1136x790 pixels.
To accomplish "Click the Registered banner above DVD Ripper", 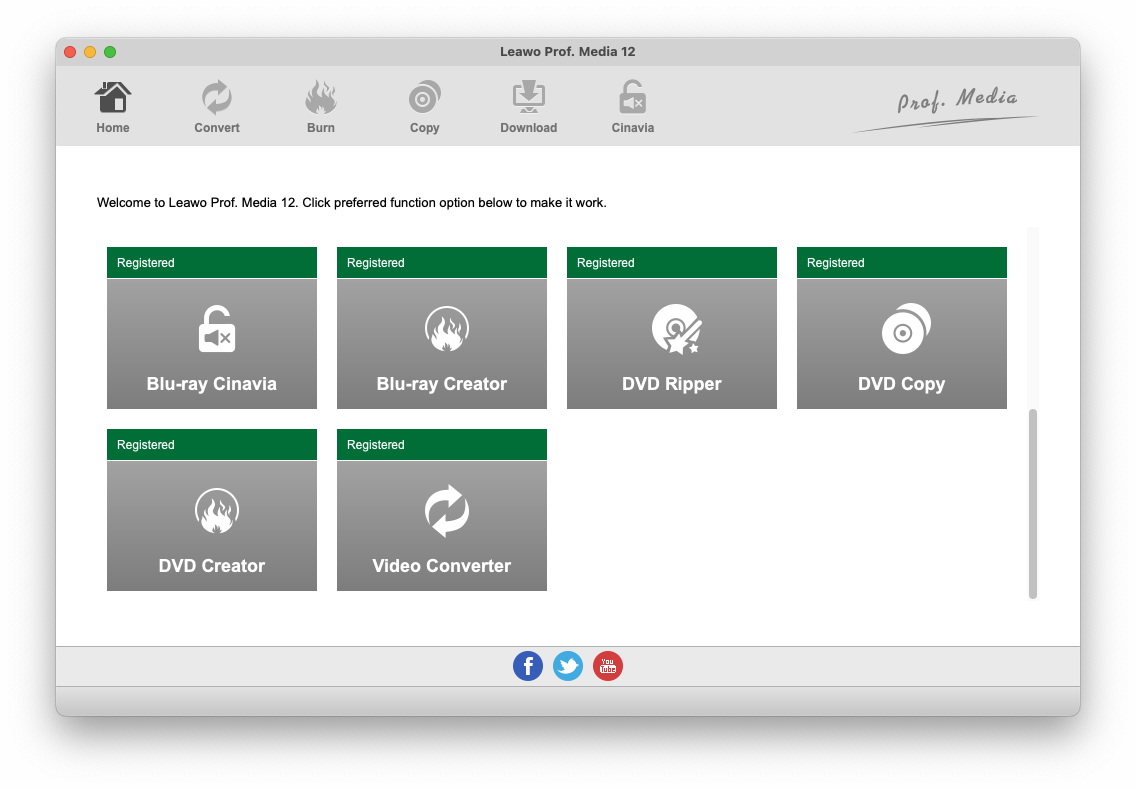I will coord(672,263).
